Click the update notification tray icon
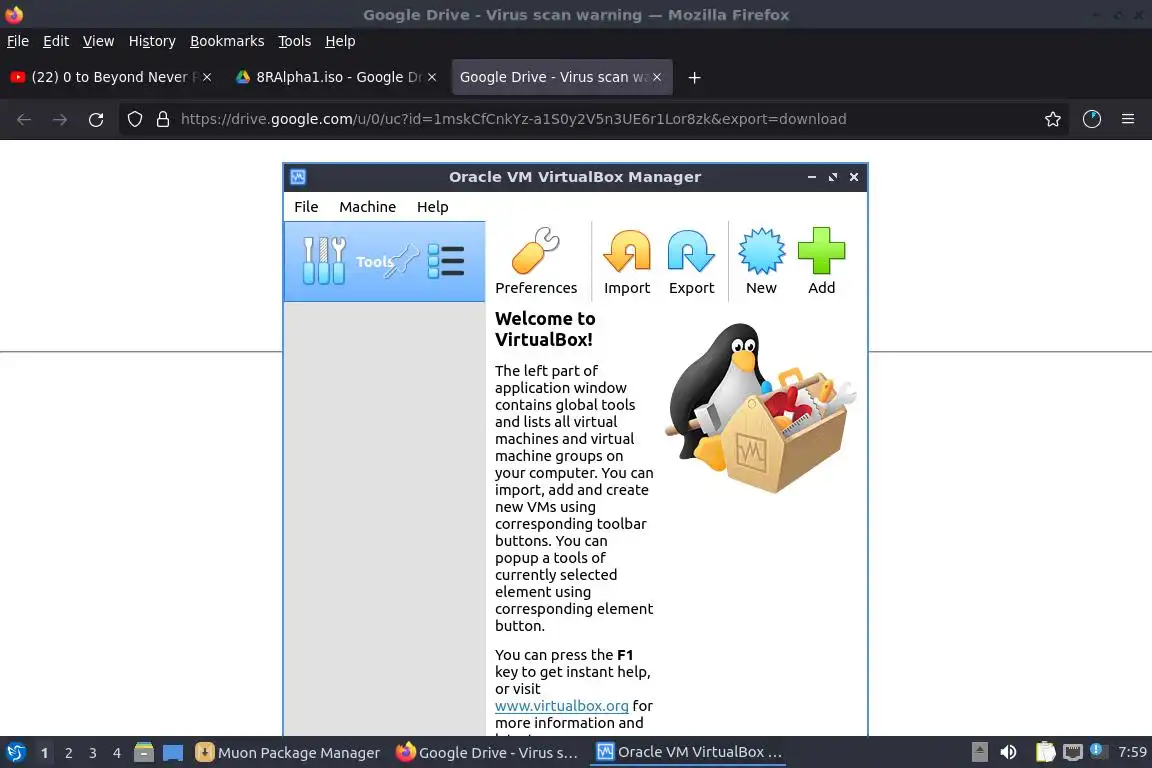 [1098, 750]
